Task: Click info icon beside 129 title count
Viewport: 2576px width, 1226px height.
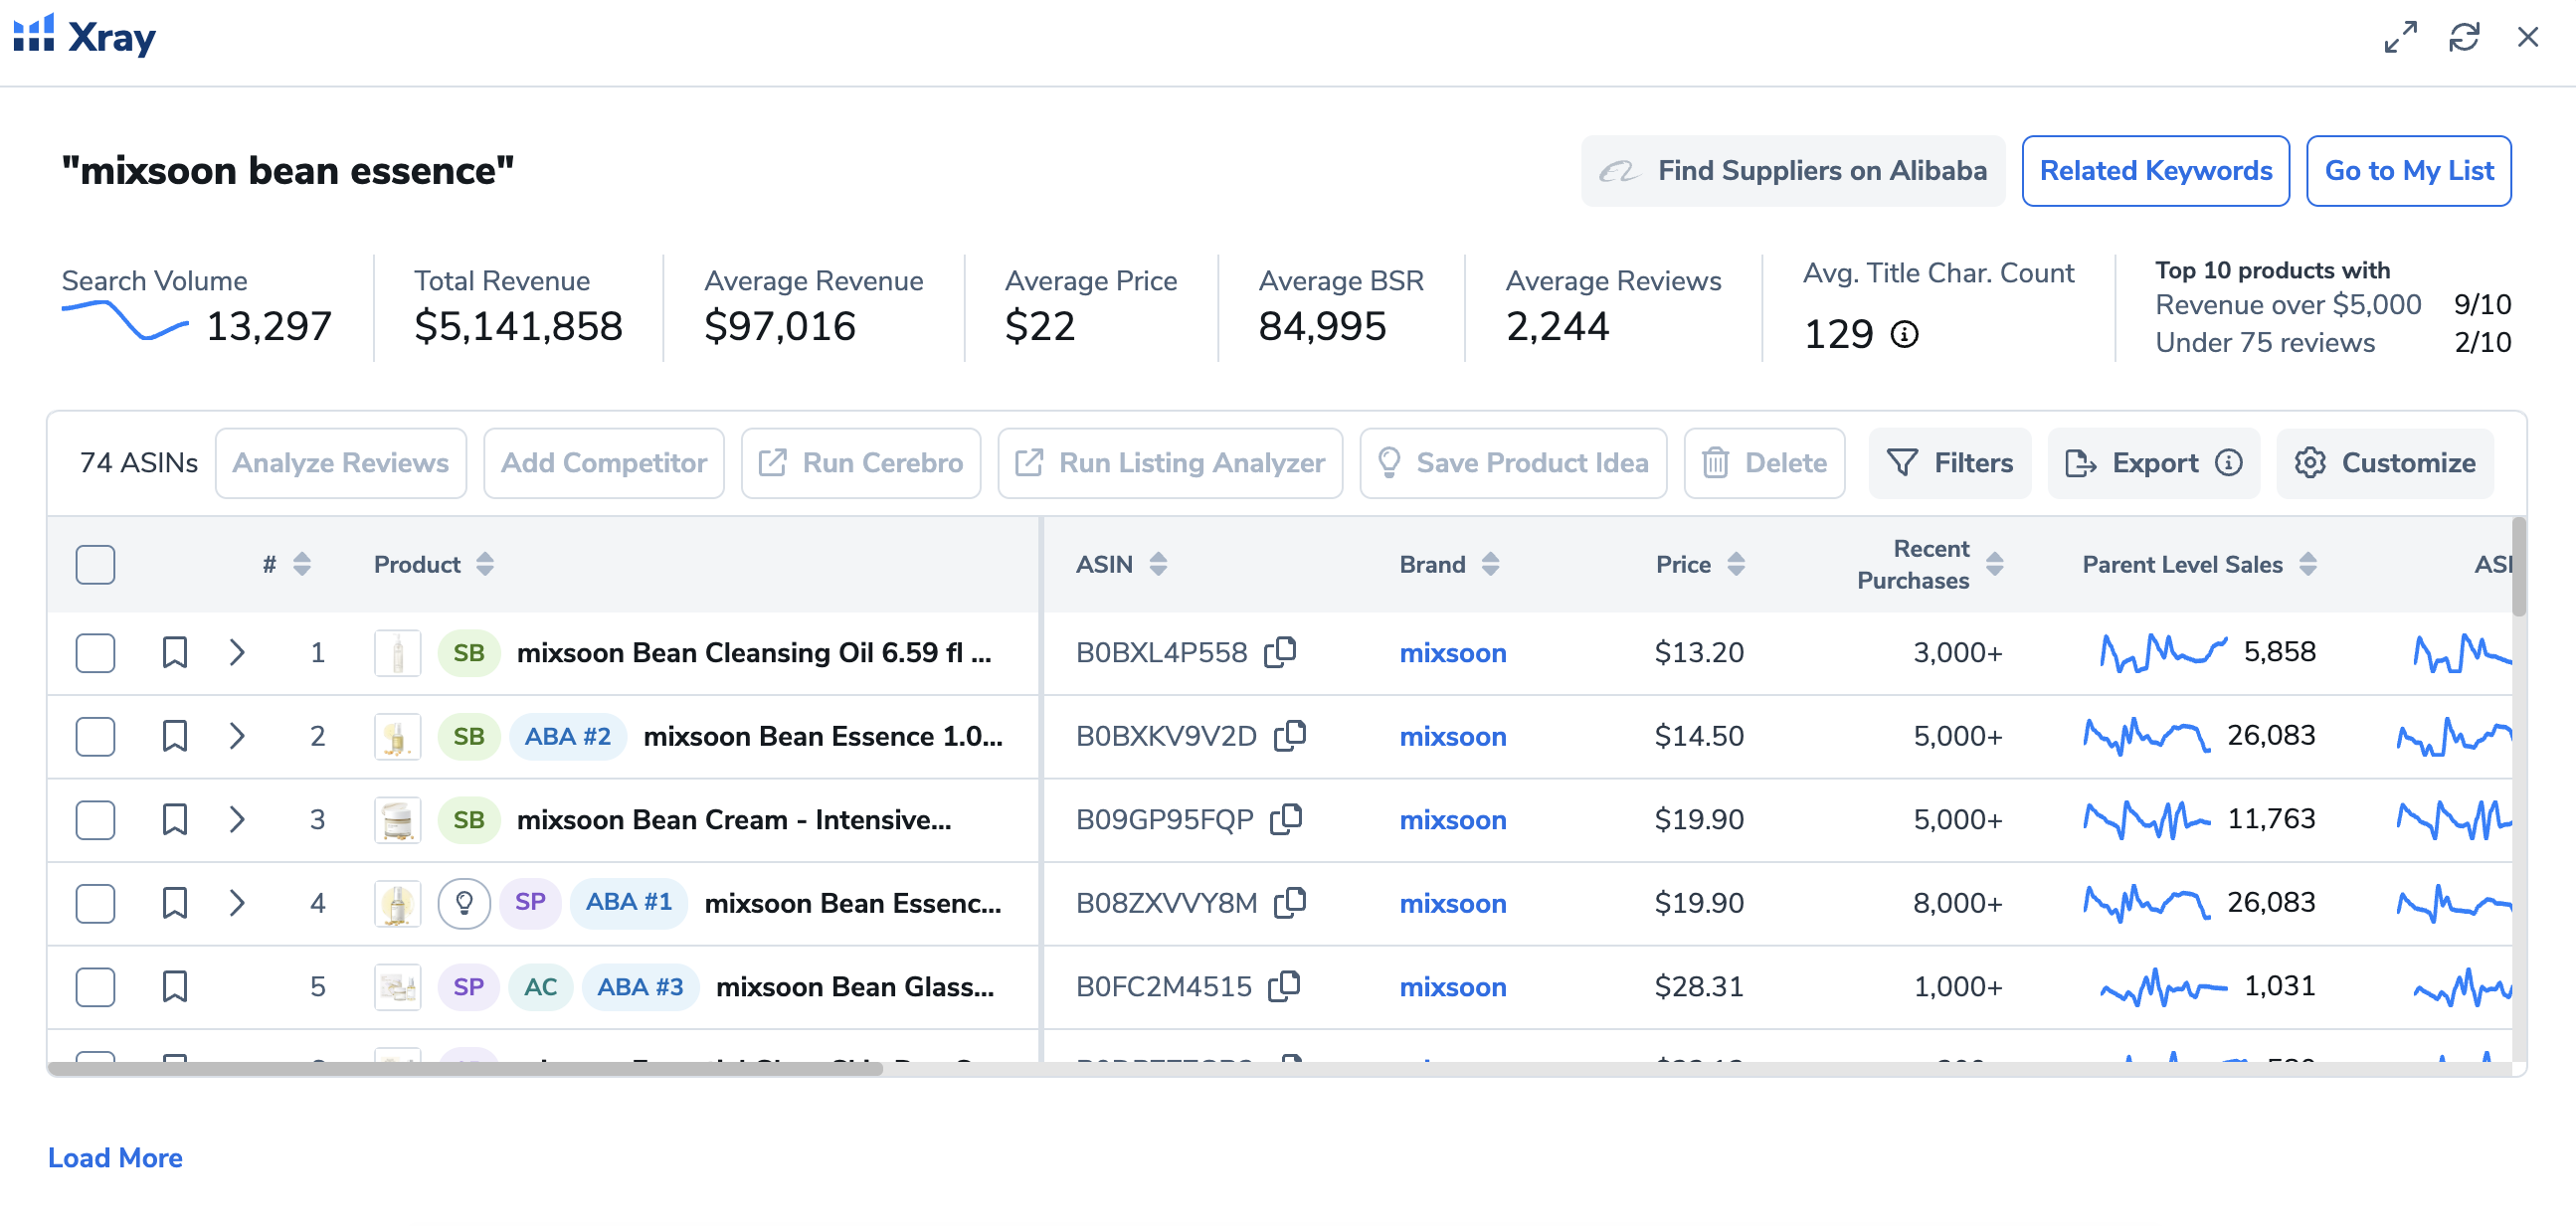Action: [1904, 333]
